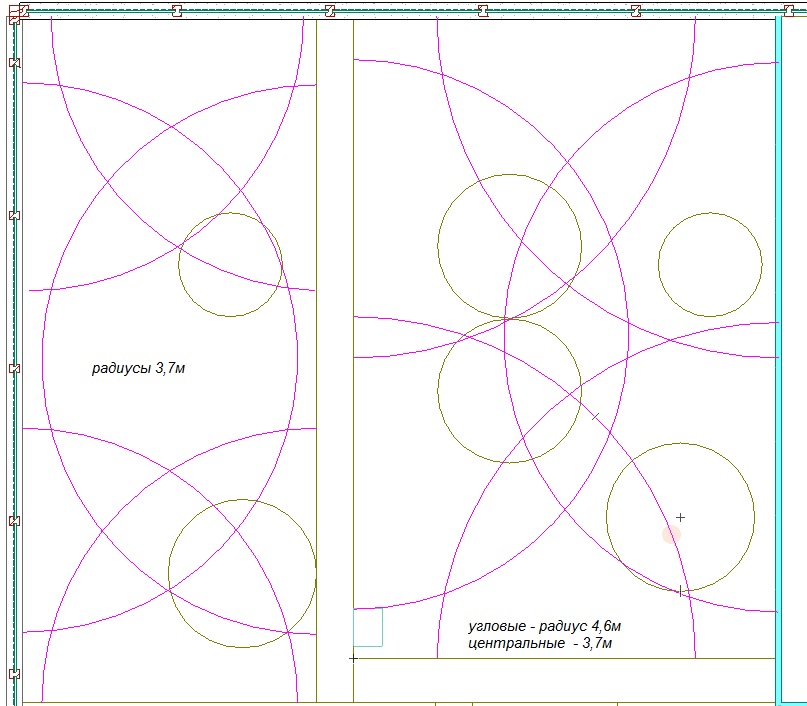This screenshot has height=706, width=807.
Task: Click inside the vertical partition strip between the rooms
Action: [335, 360]
